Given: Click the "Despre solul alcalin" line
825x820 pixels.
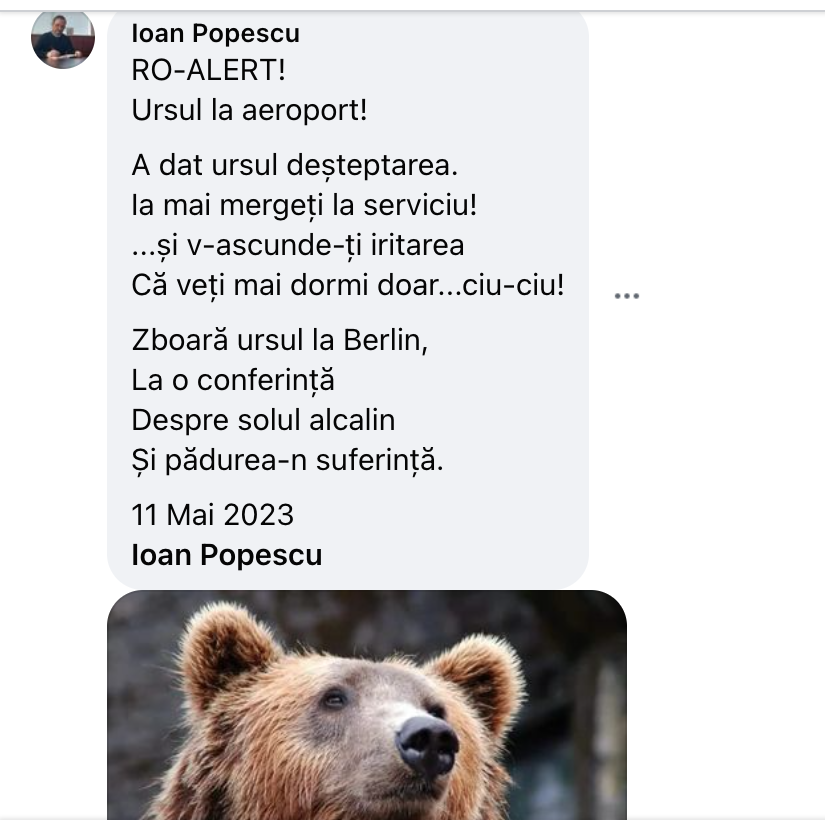Looking at the screenshot, I should click(264, 419).
